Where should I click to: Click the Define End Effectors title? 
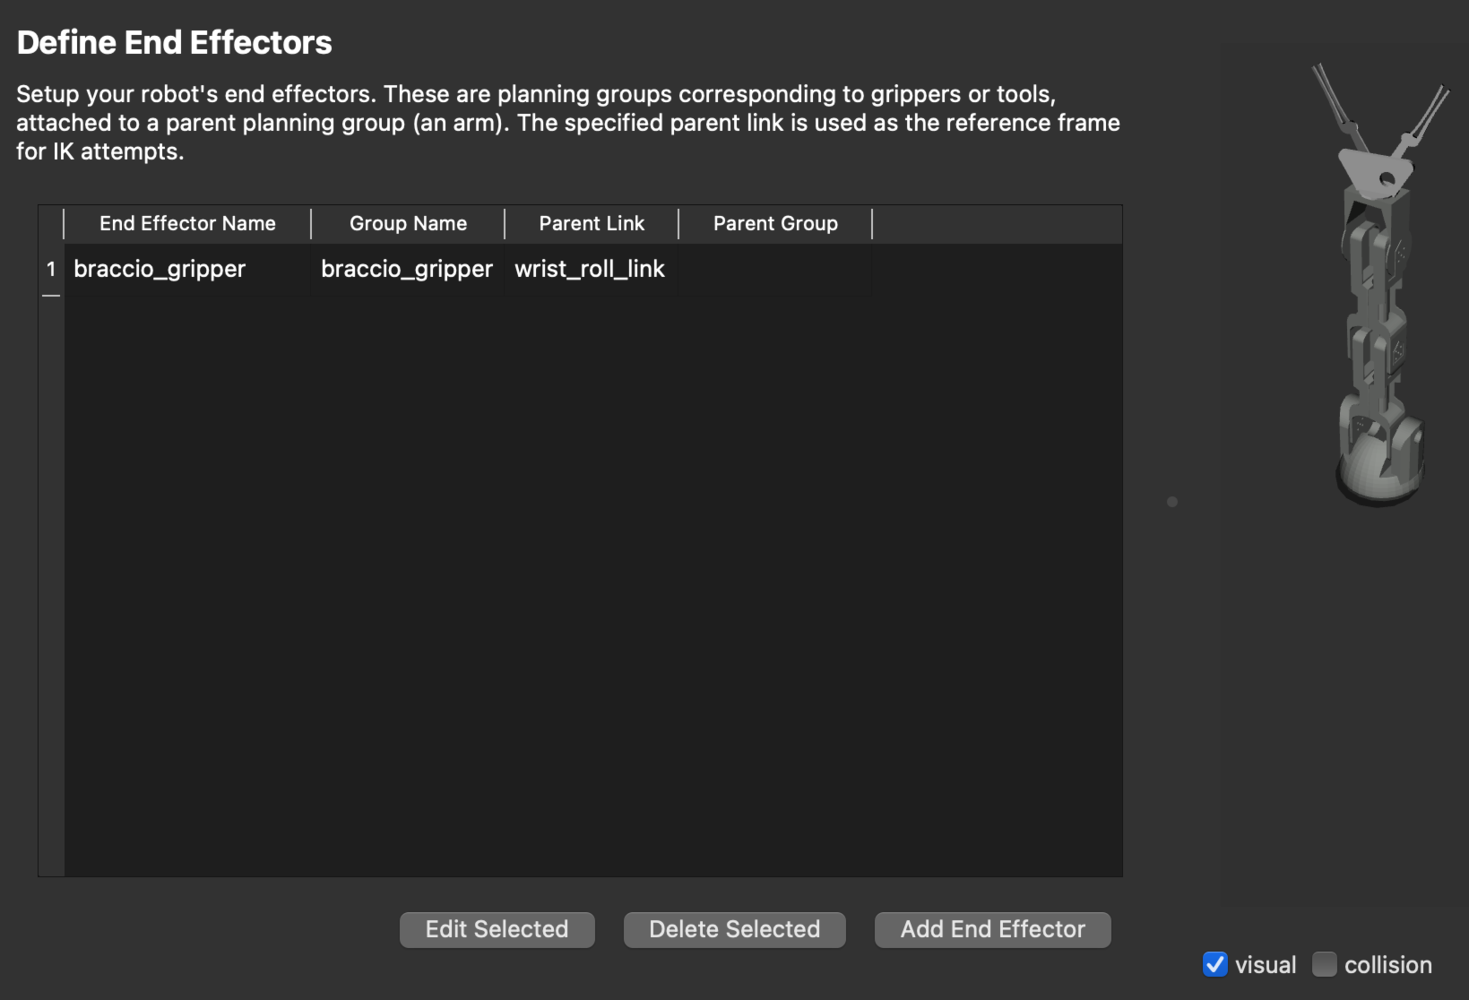coord(174,43)
